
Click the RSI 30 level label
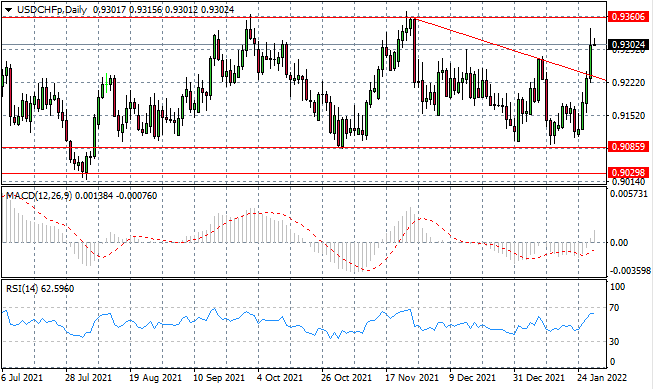coord(614,341)
